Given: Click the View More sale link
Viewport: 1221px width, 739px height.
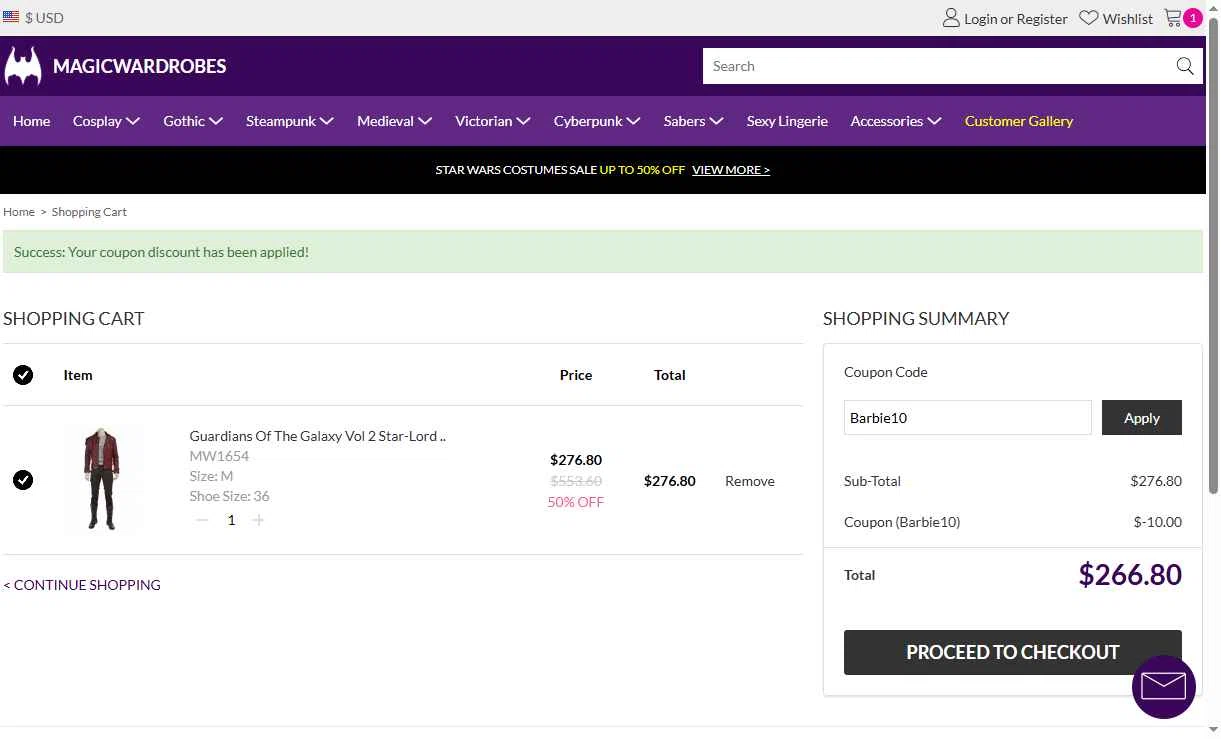Looking at the screenshot, I should (x=731, y=170).
